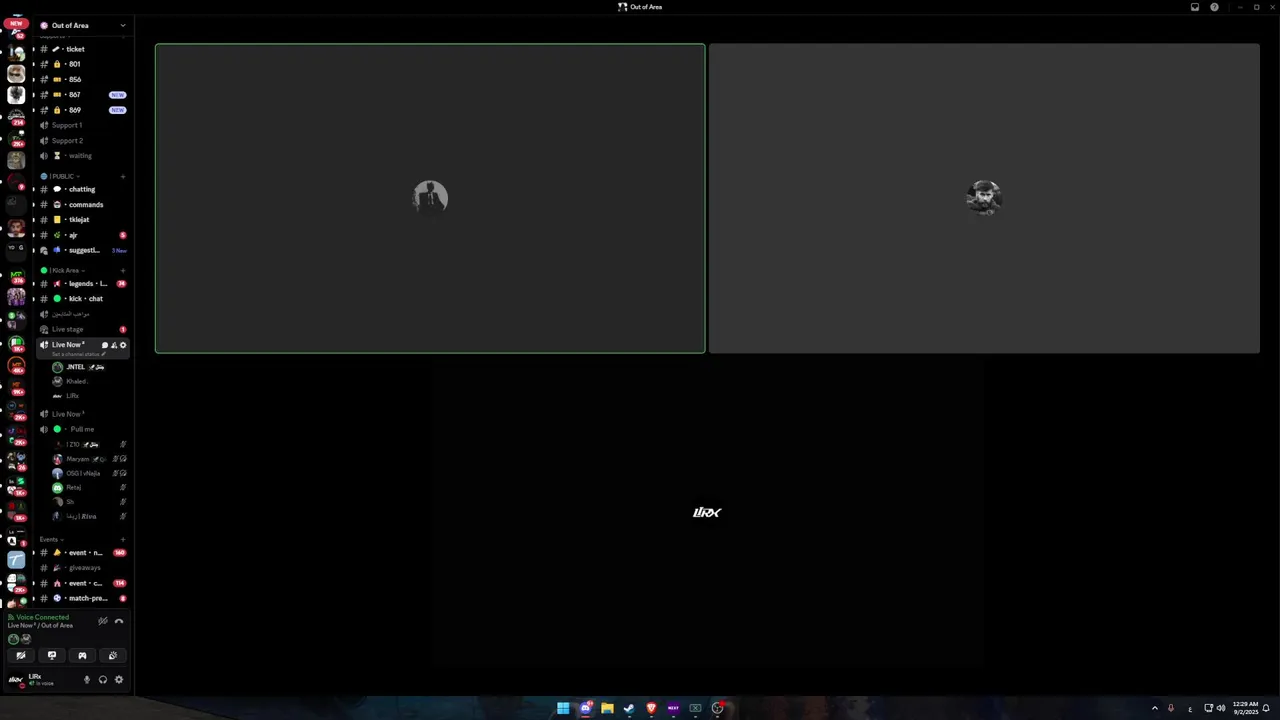Open the ajr channel
Viewport: 1280px width, 720px height.
pyautogui.click(x=84, y=235)
